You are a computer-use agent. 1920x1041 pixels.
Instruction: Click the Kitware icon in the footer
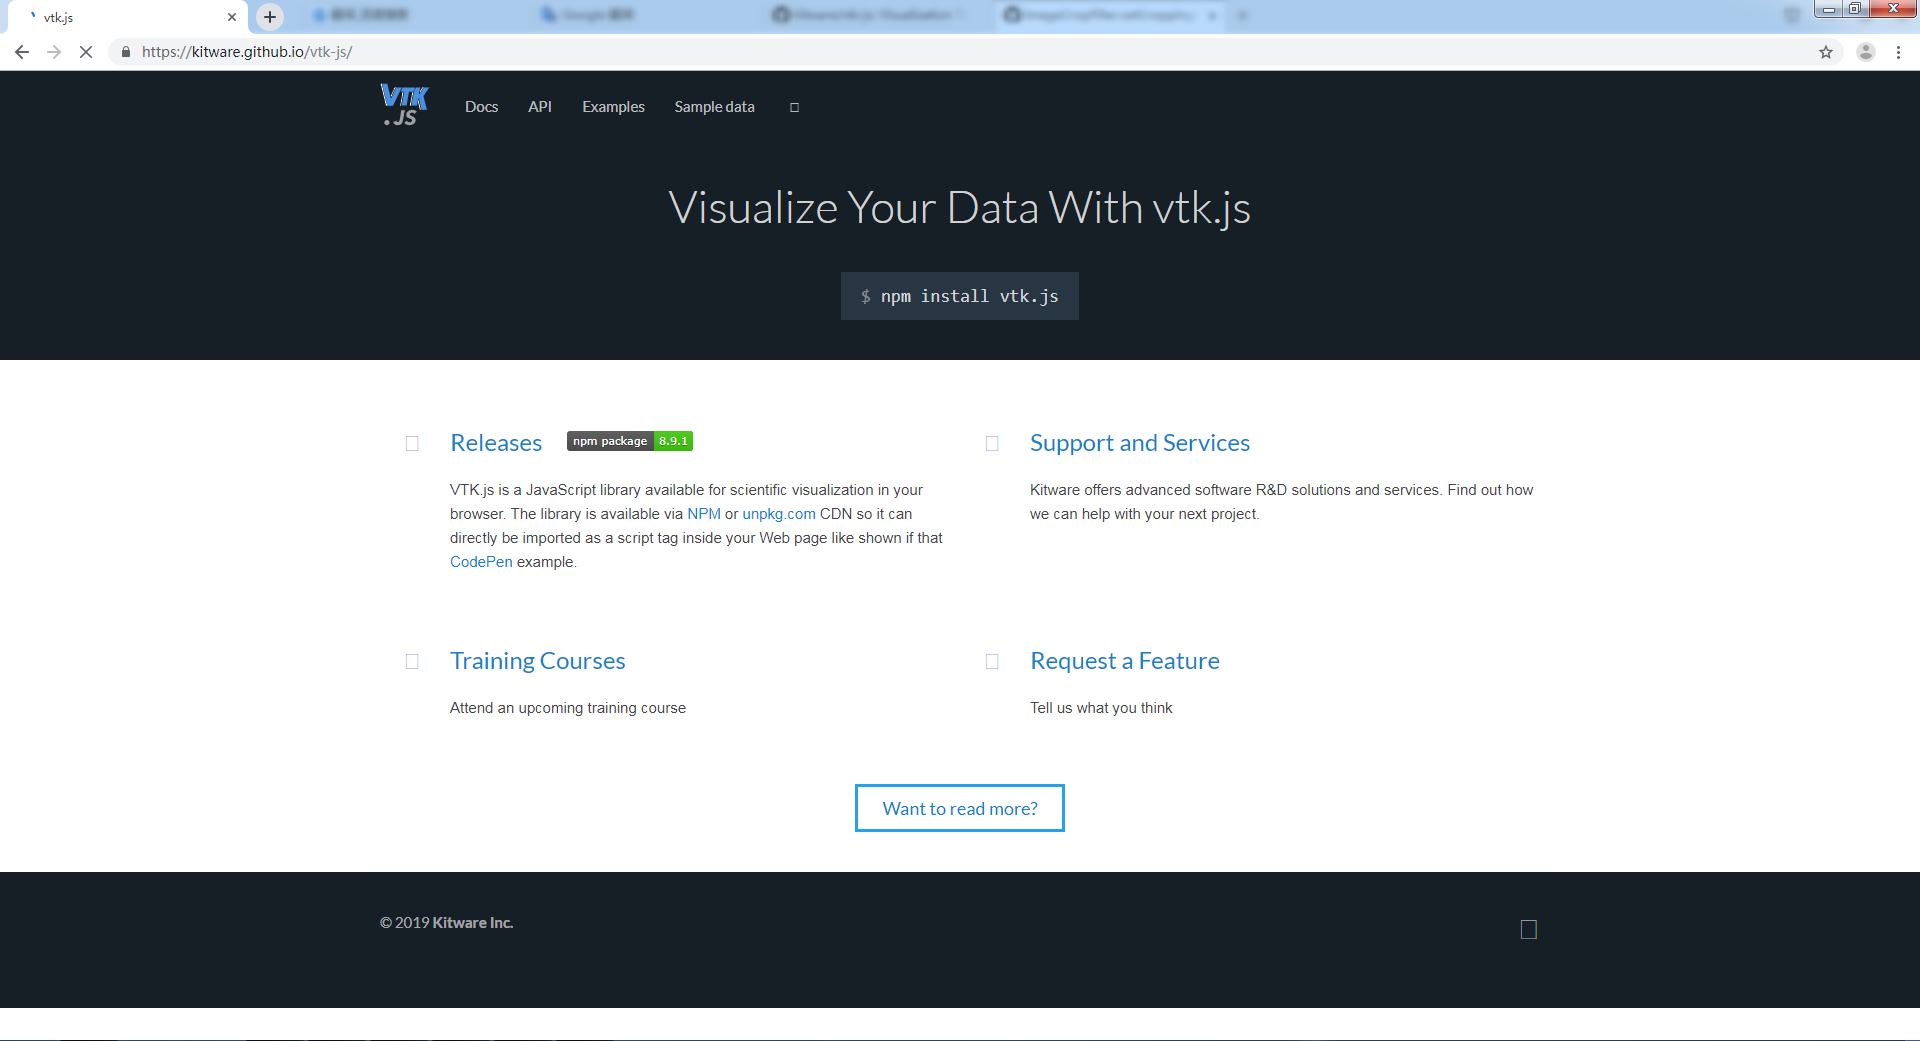[x=1528, y=928]
